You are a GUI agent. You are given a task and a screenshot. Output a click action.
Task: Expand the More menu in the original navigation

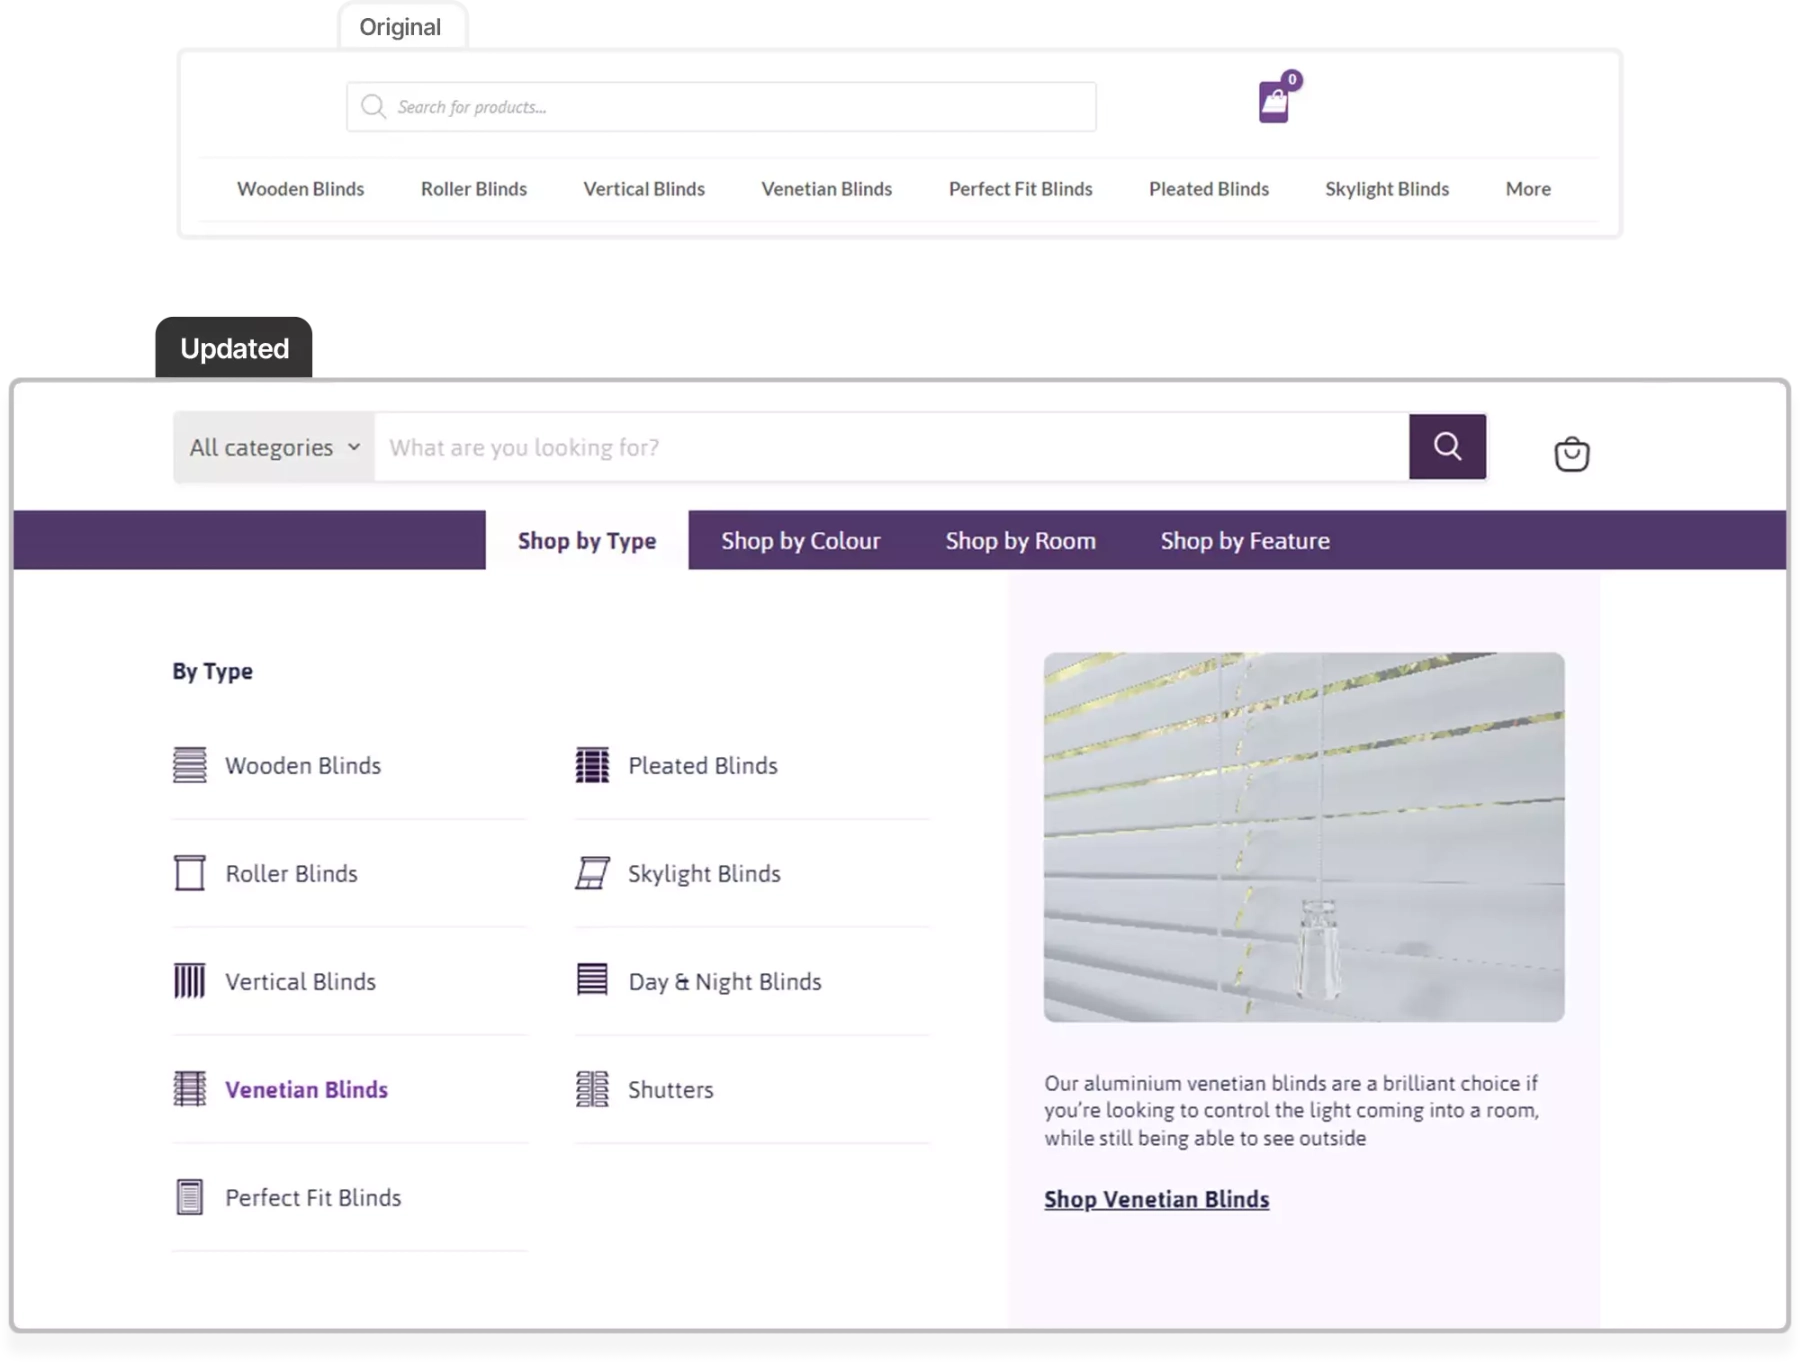pos(1527,189)
